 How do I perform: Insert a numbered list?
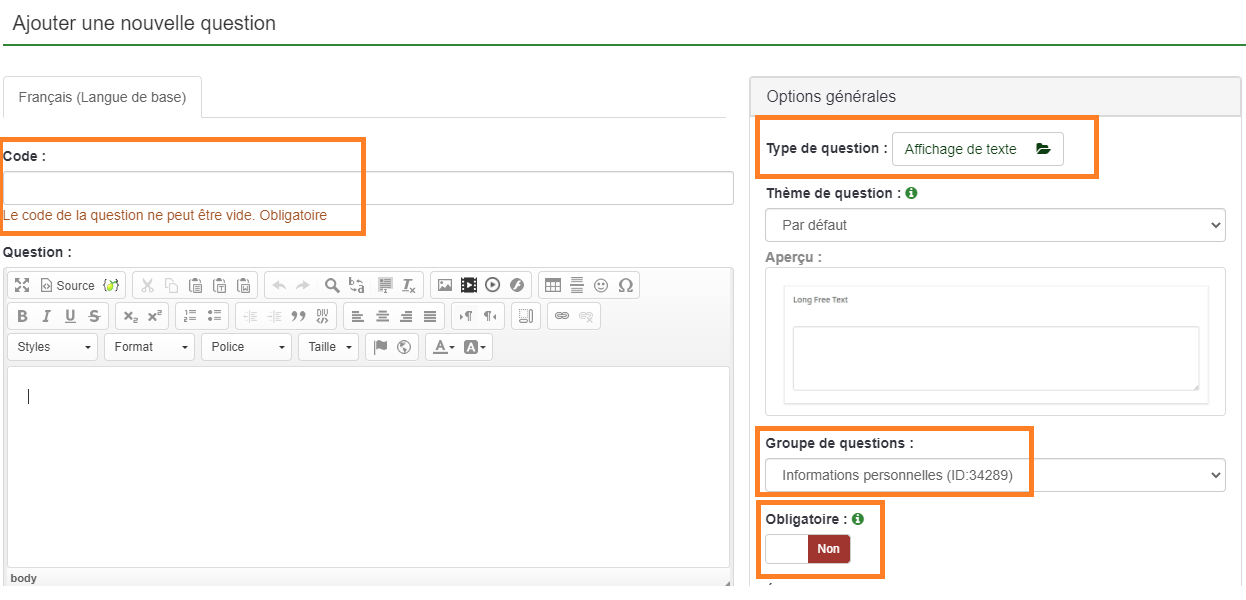coord(190,316)
